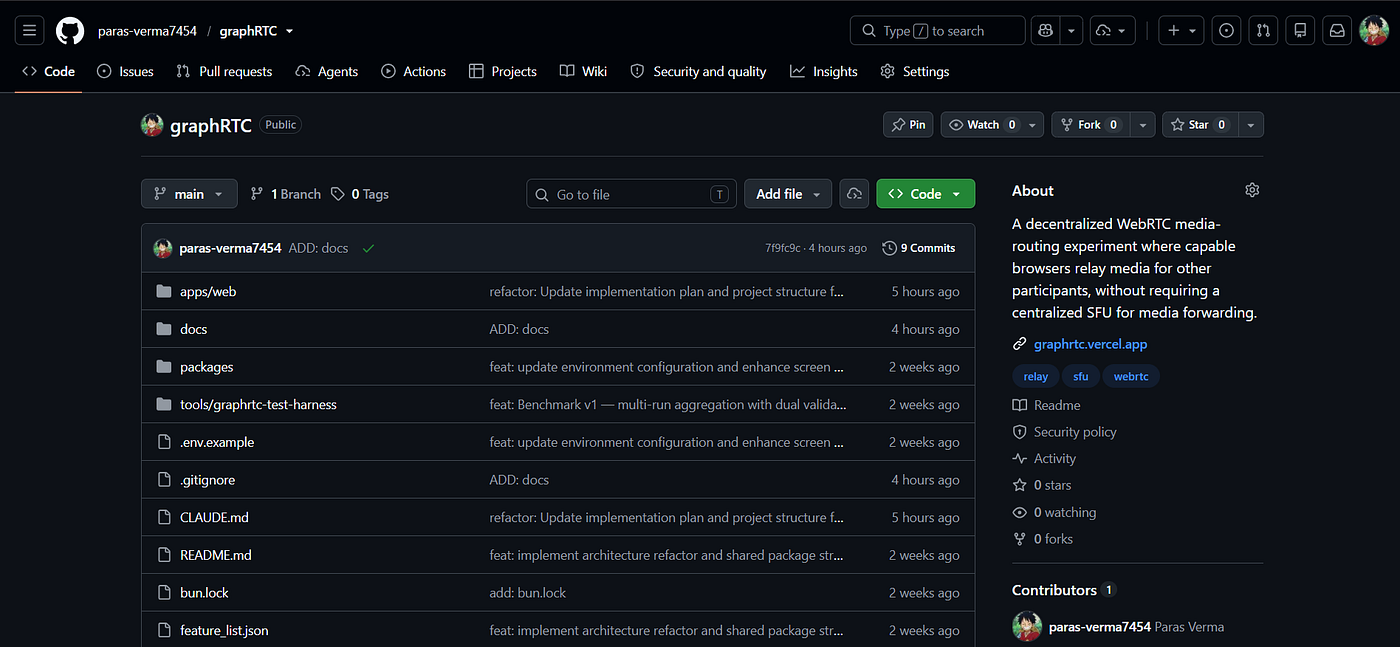This screenshot has height=647, width=1400.
Task: Go to GitHub home via Octocat logo
Action: point(70,31)
